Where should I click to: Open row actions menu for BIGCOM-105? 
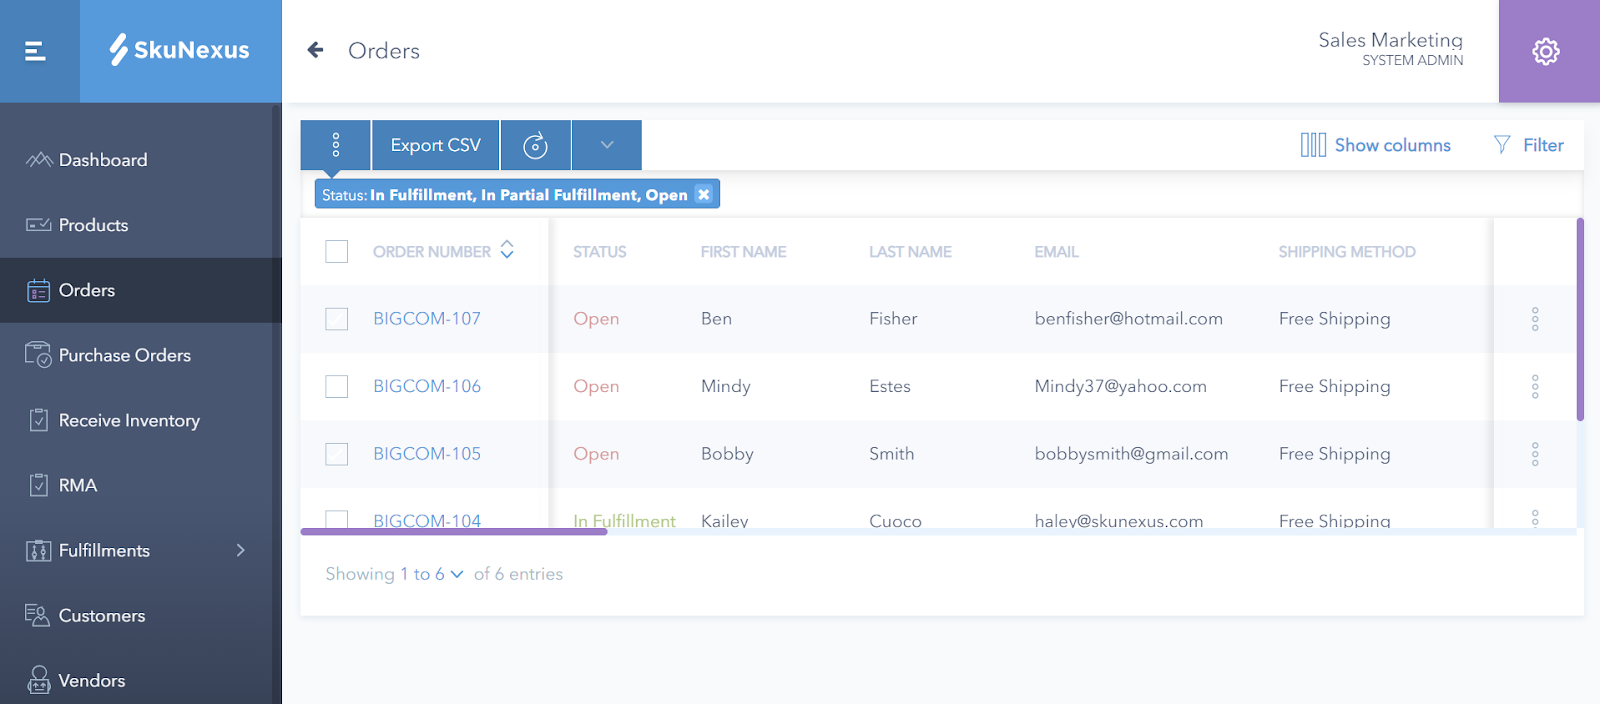pyautogui.click(x=1534, y=454)
